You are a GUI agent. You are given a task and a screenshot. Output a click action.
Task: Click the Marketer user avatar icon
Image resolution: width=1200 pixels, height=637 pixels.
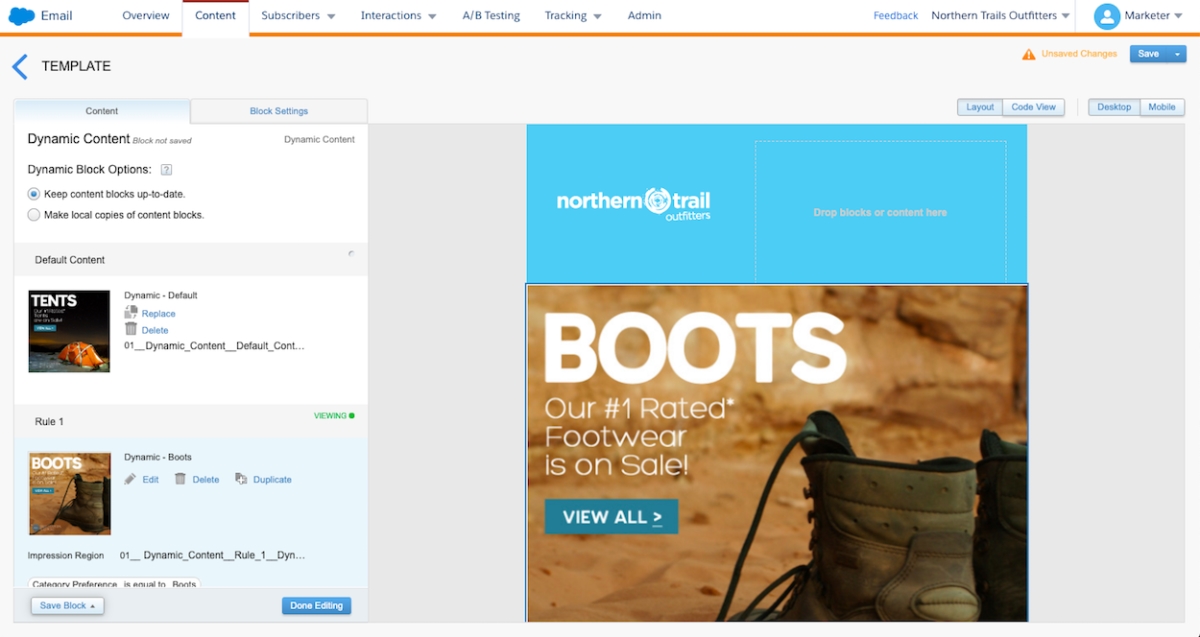click(1106, 16)
